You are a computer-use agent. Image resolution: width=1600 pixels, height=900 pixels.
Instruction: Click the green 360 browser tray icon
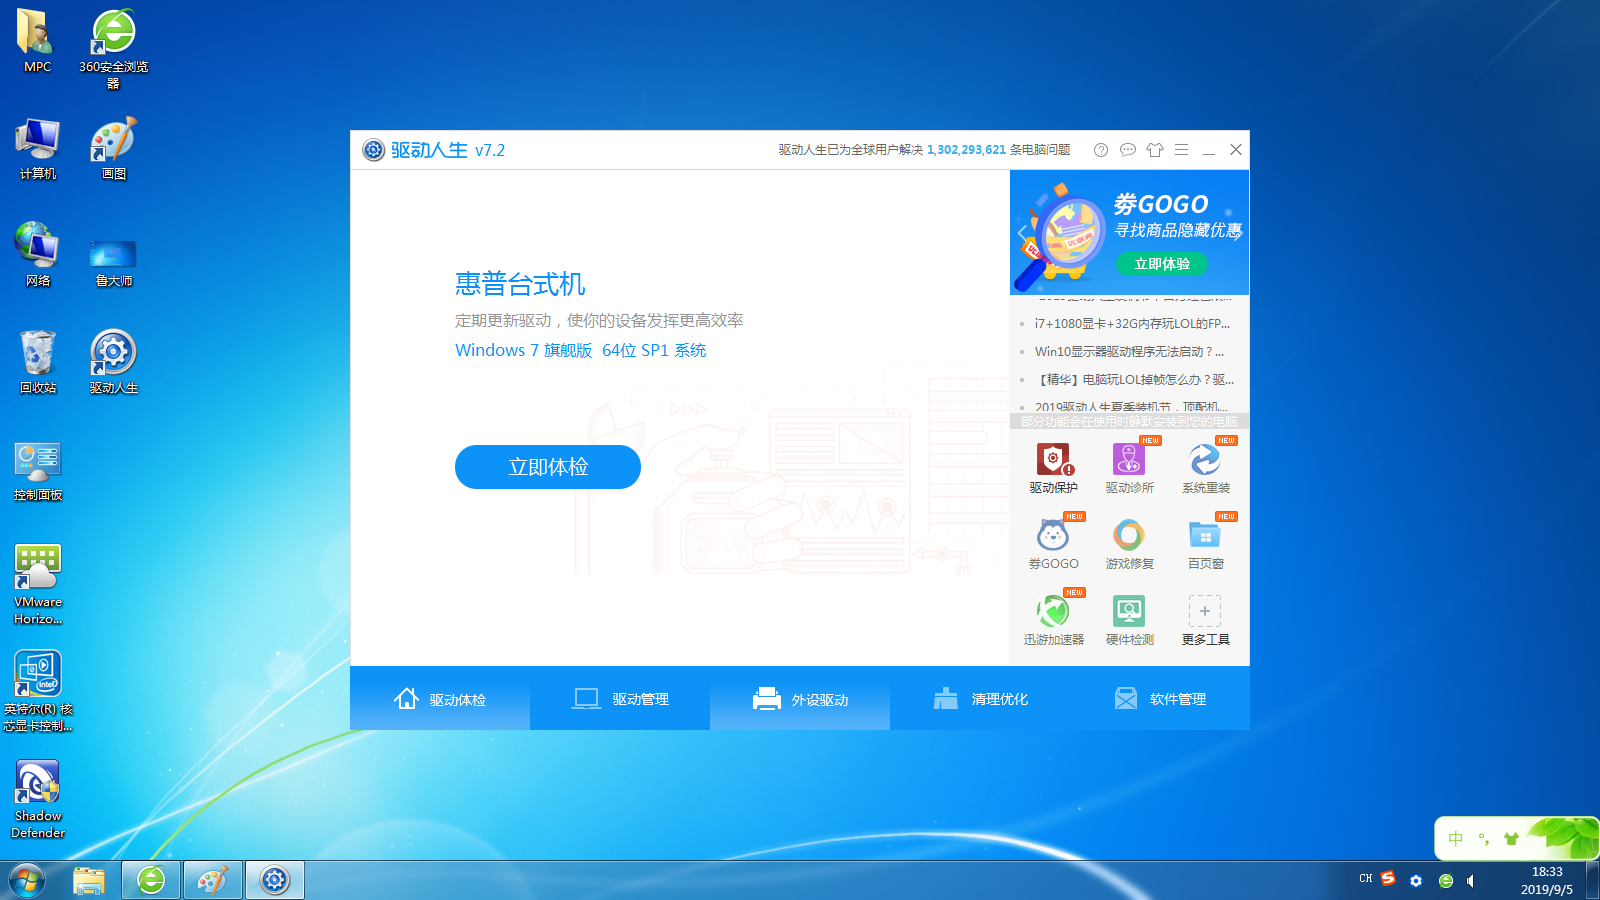[x=1445, y=881]
